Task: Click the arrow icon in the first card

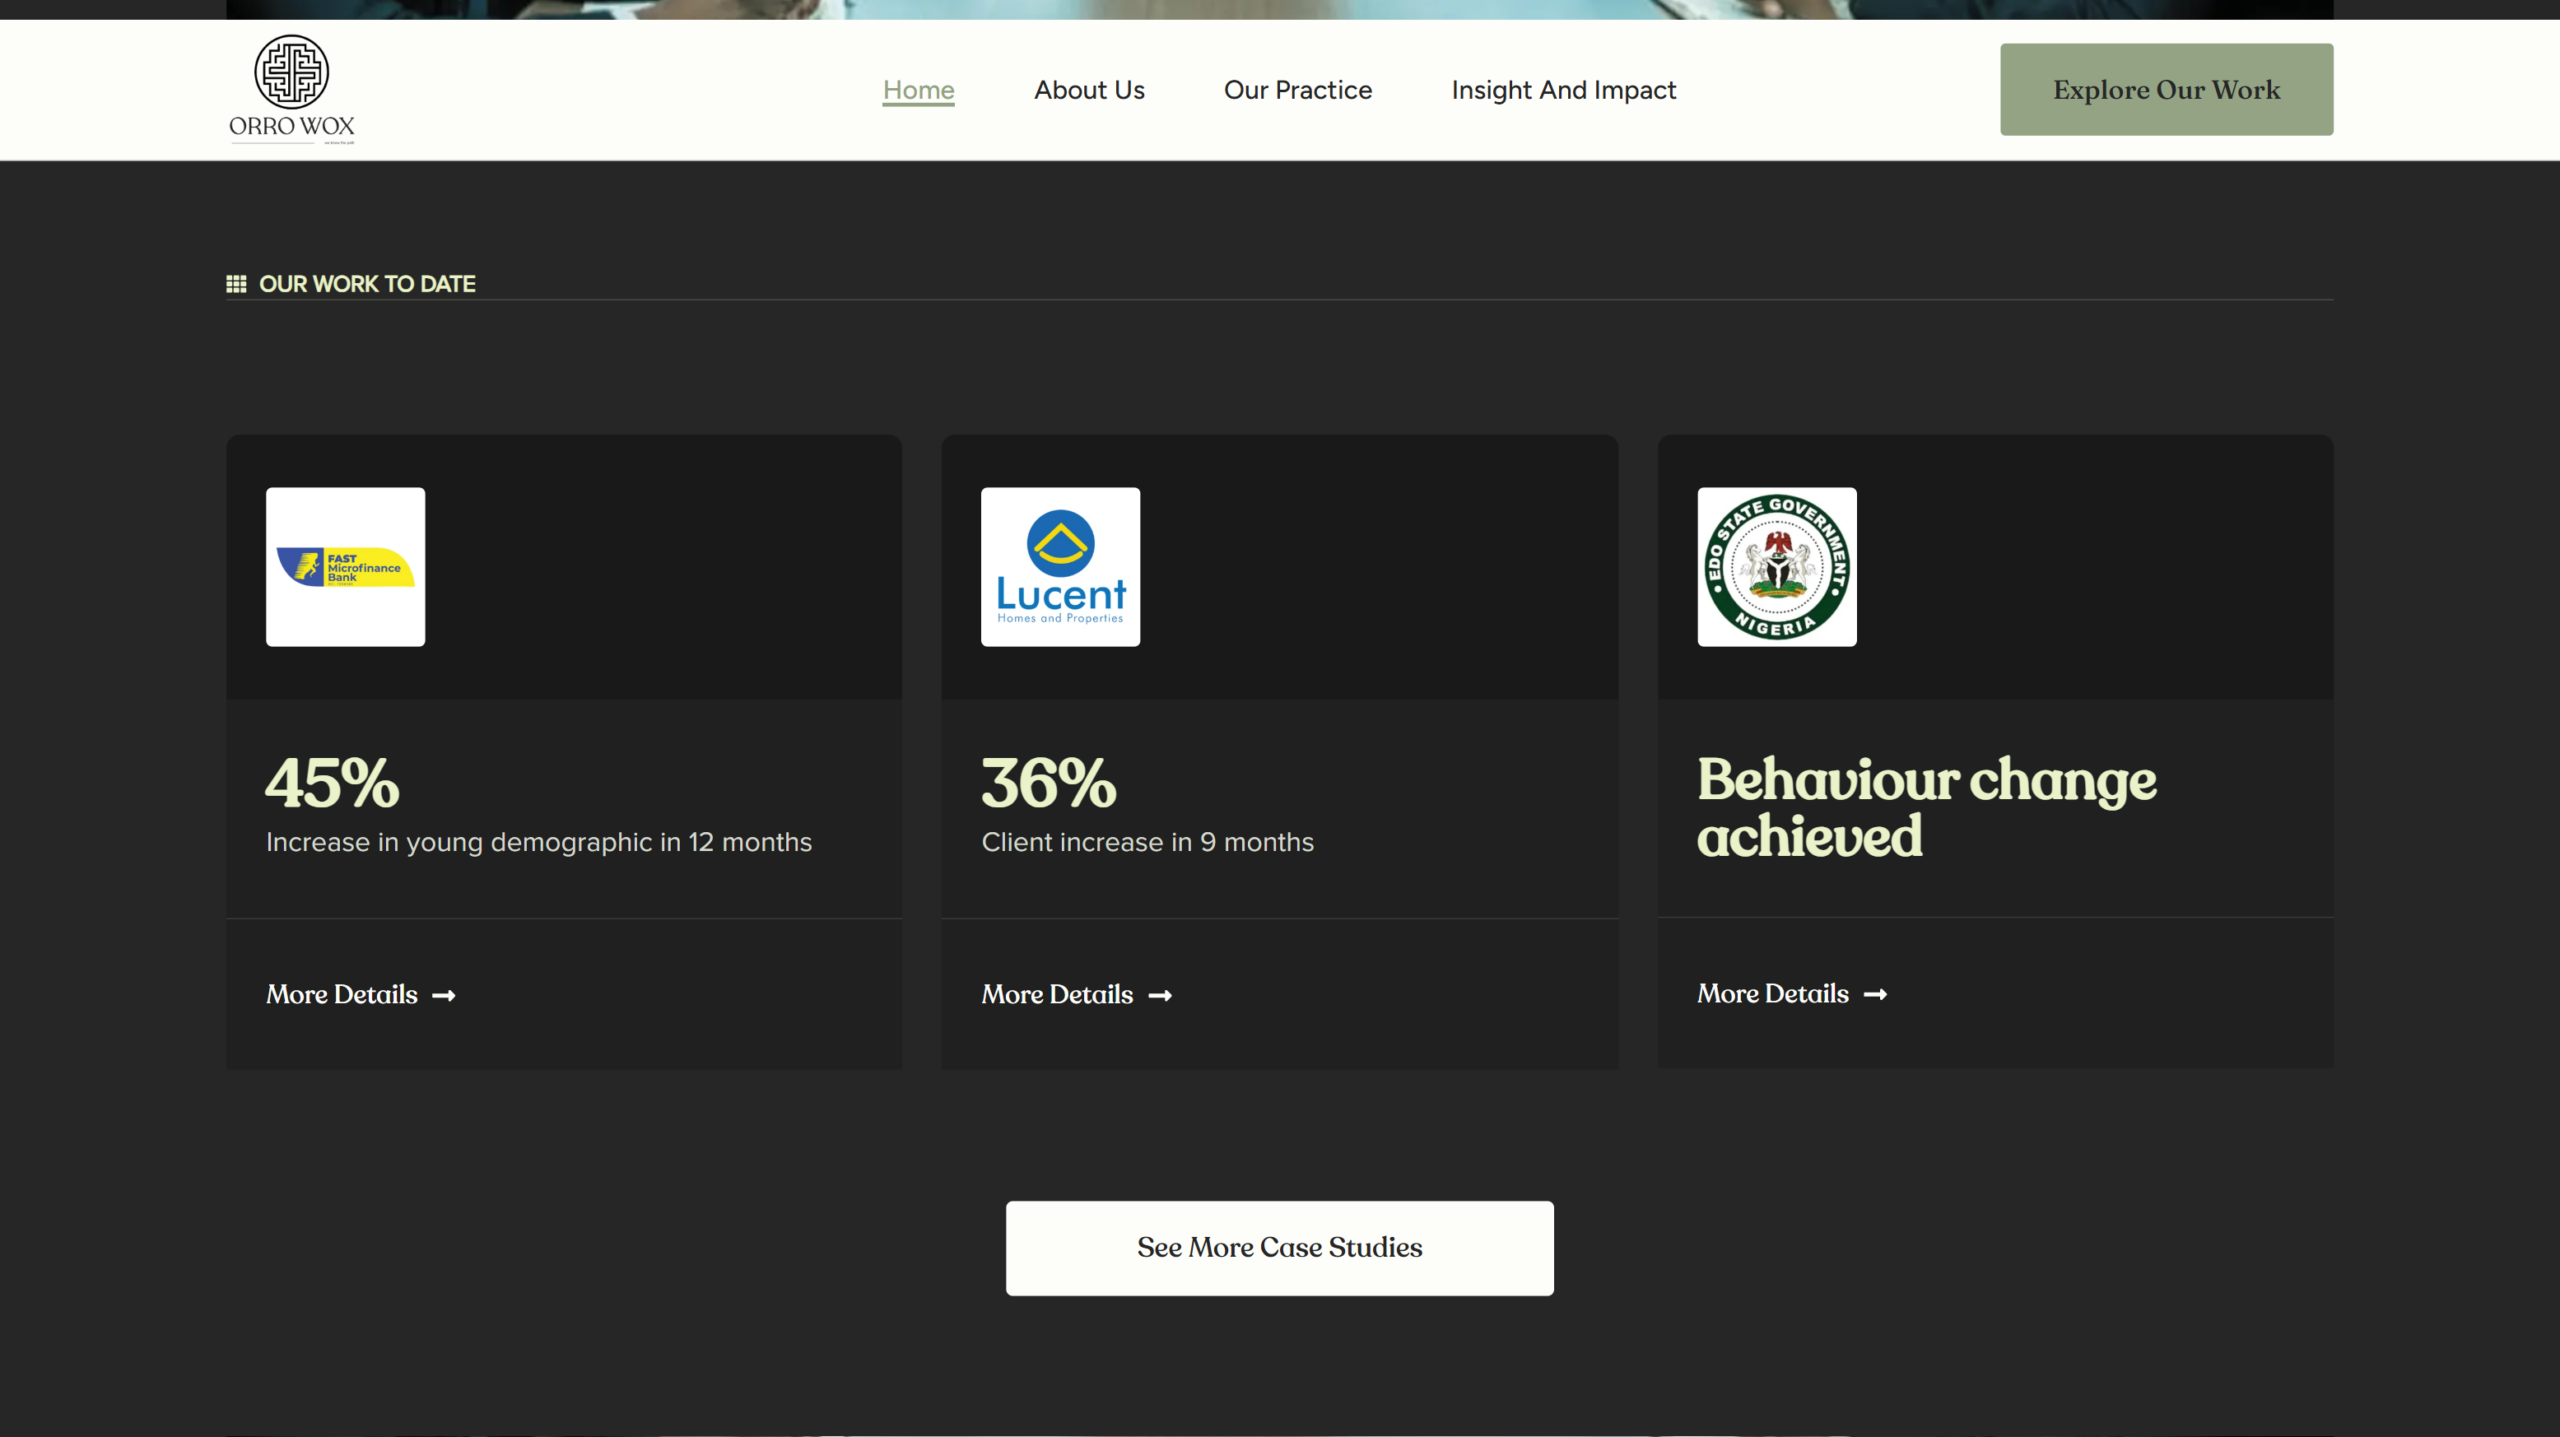Action: [x=444, y=995]
